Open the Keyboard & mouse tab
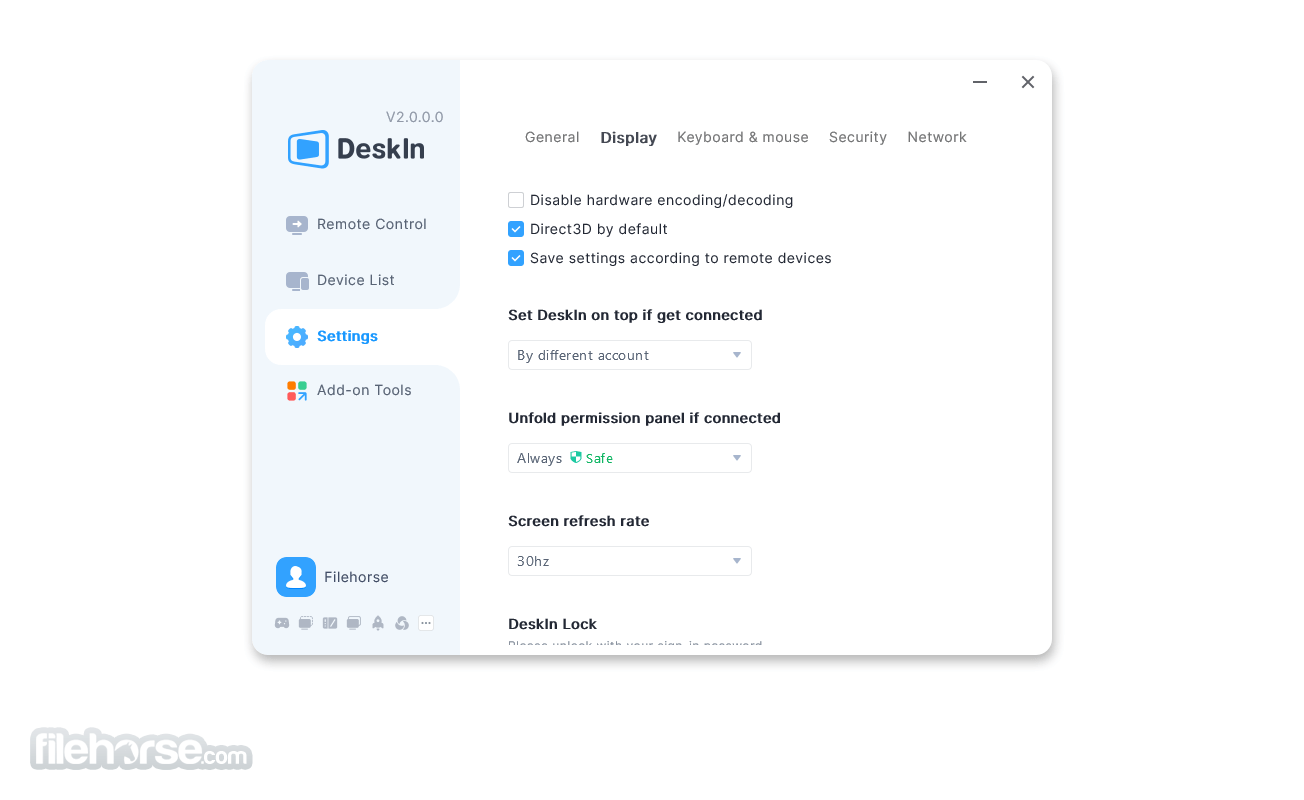The image size is (1304, 800). (743, 137)
